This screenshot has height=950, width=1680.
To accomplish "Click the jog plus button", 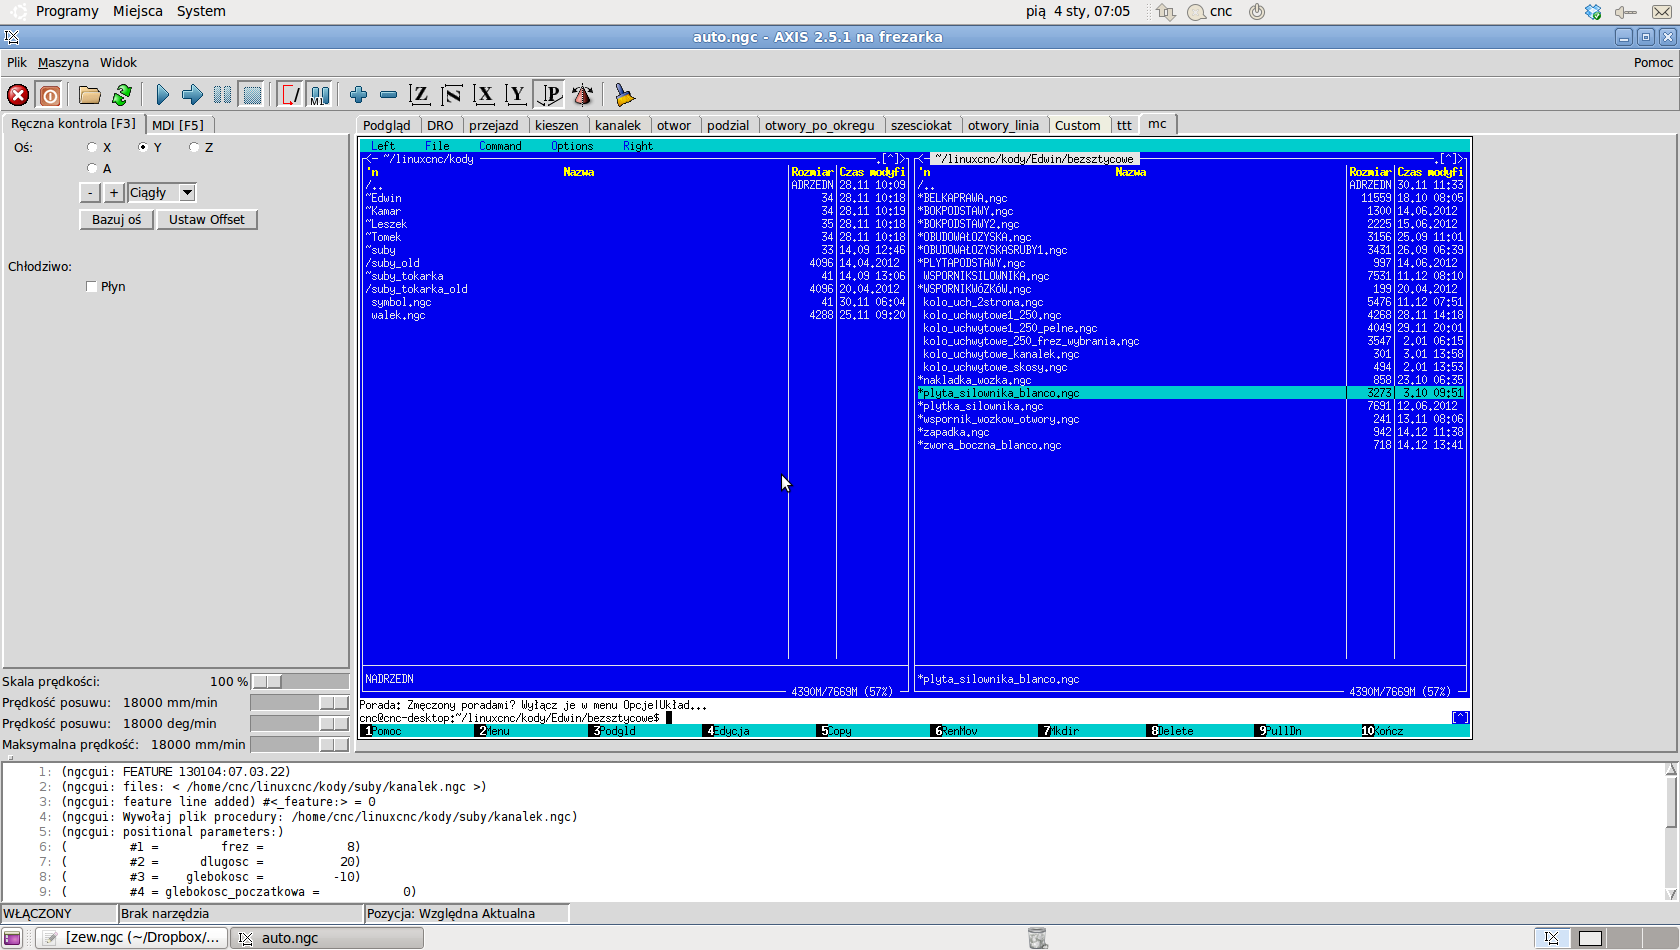I will 114,193.
